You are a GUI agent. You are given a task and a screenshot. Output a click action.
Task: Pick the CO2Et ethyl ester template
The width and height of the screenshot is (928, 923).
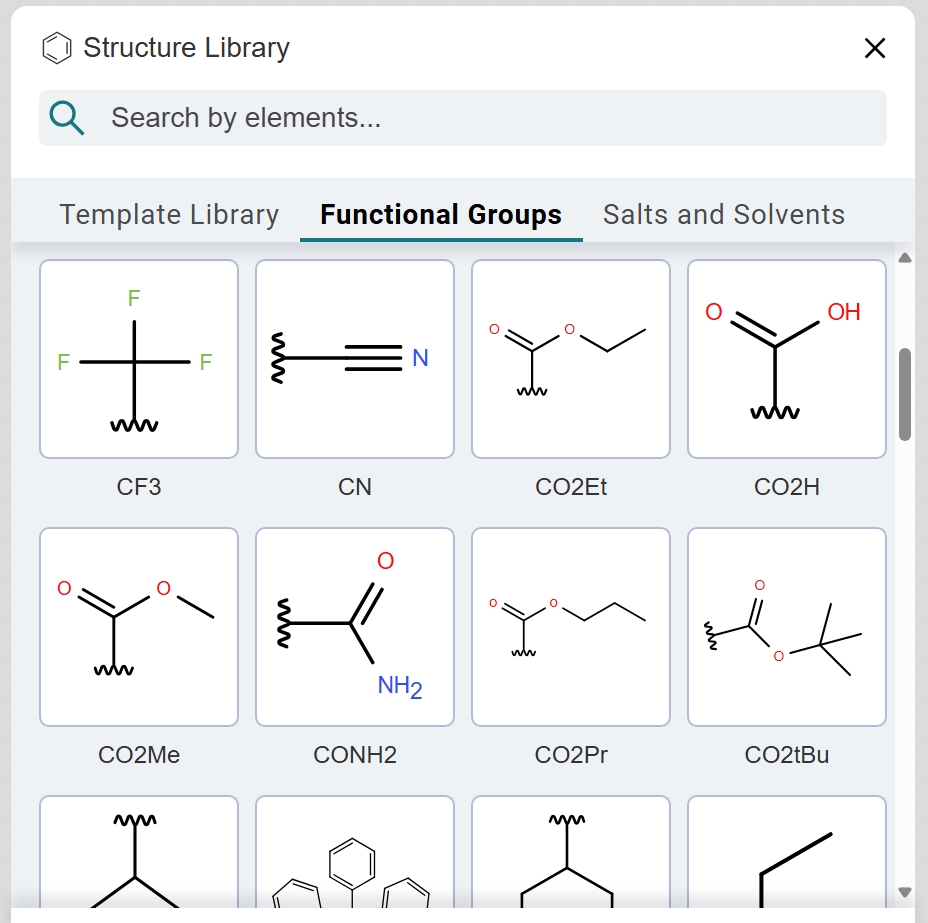(x=571, y=359)
